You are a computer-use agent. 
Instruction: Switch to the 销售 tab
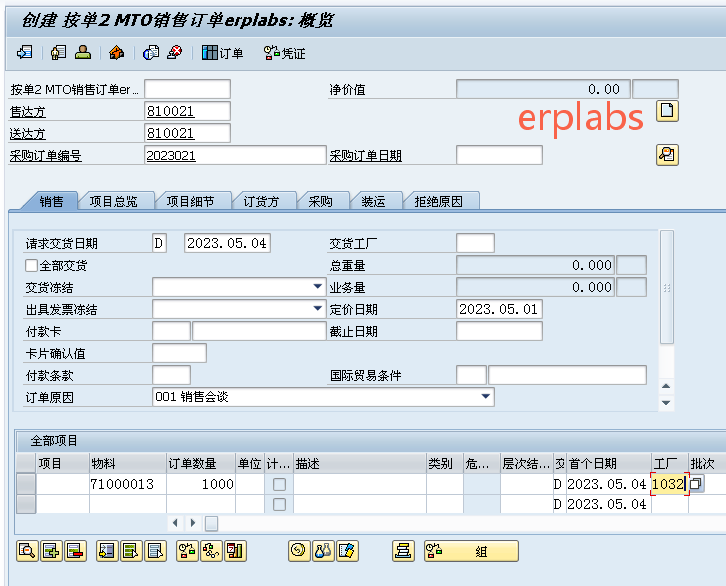51,201
